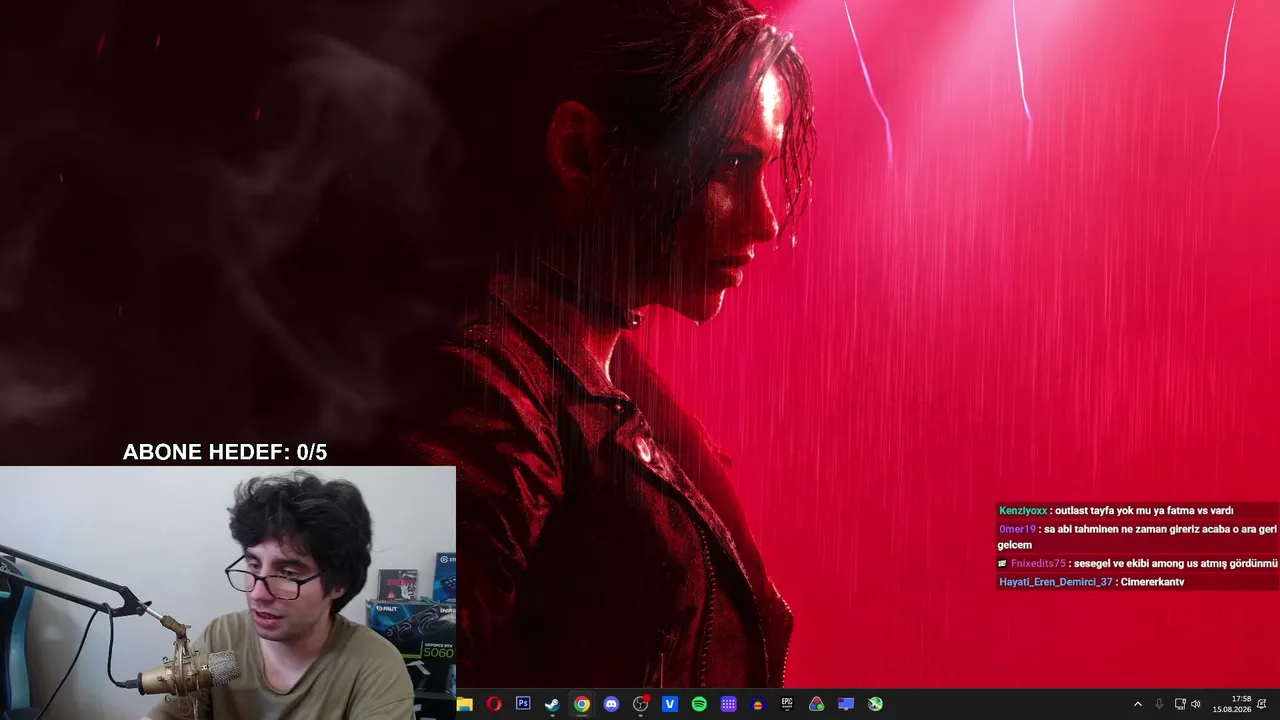Show hidden system tray icons
The width and height of the screenshot is (1280, 720).
click(1137, 704)
